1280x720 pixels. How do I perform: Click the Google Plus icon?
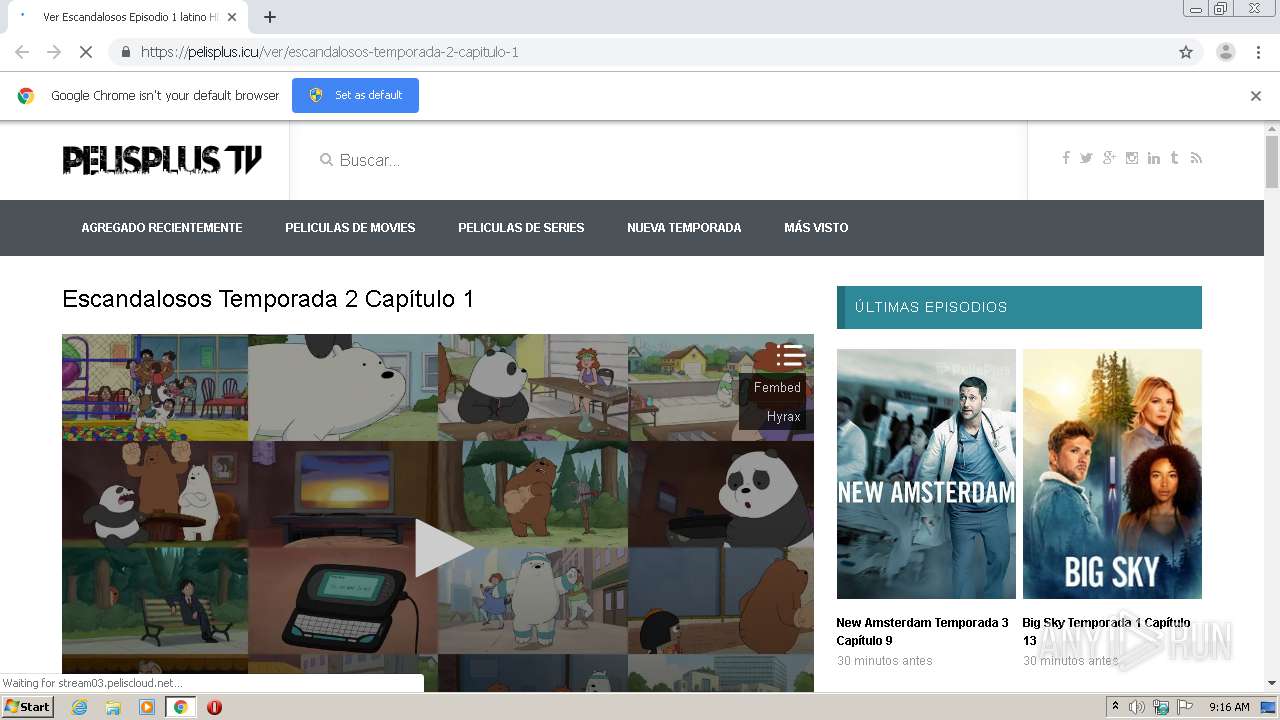1109,158
